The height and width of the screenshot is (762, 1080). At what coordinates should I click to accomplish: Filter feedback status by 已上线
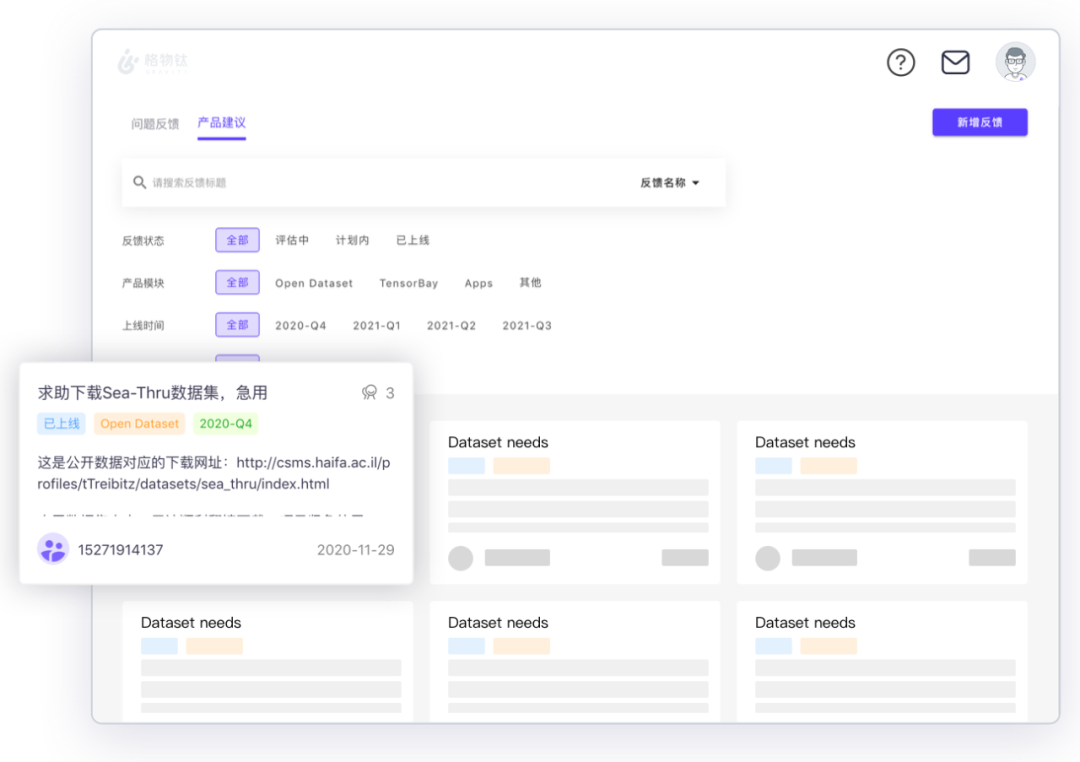pos(413,240)
